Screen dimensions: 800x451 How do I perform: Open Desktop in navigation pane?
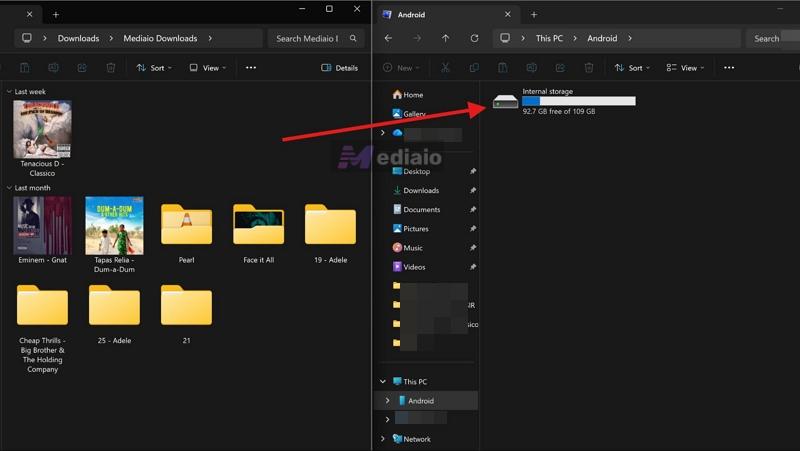click(x=411, y=171)
